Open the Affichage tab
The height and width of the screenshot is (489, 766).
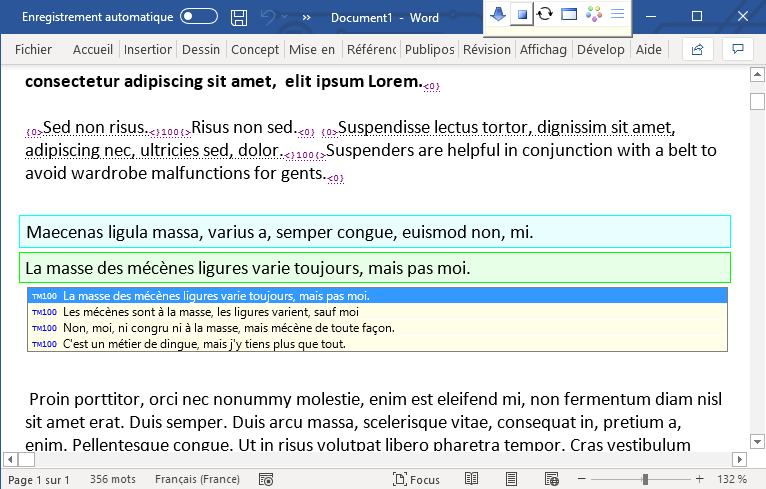point(543,49)
